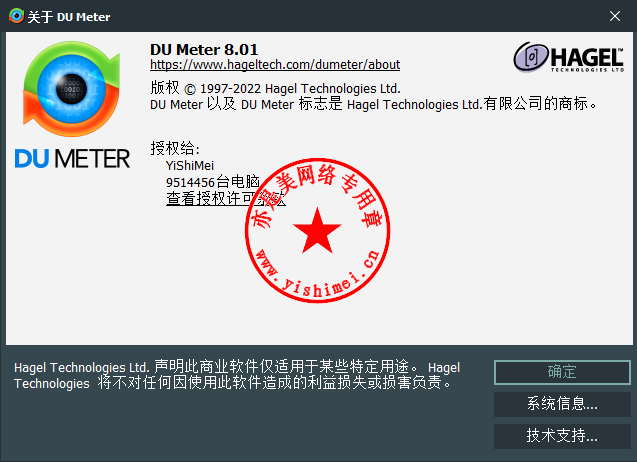
Task: Click the large DU Meter eye logo
Action: 72,89
